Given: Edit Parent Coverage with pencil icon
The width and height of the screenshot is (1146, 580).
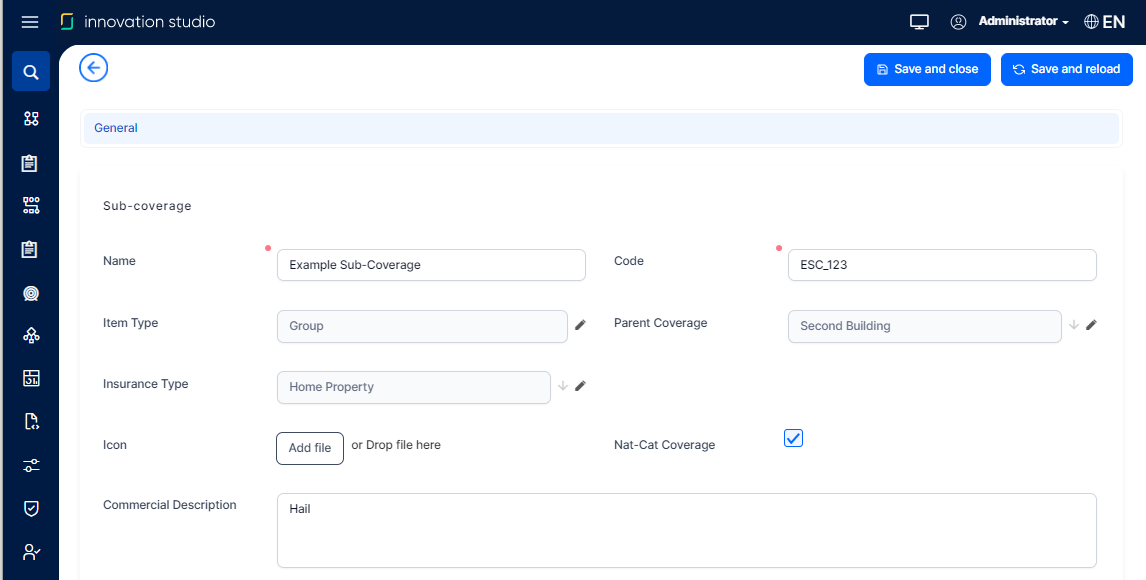Looking at the screenshot, I should coord(1091,325).
